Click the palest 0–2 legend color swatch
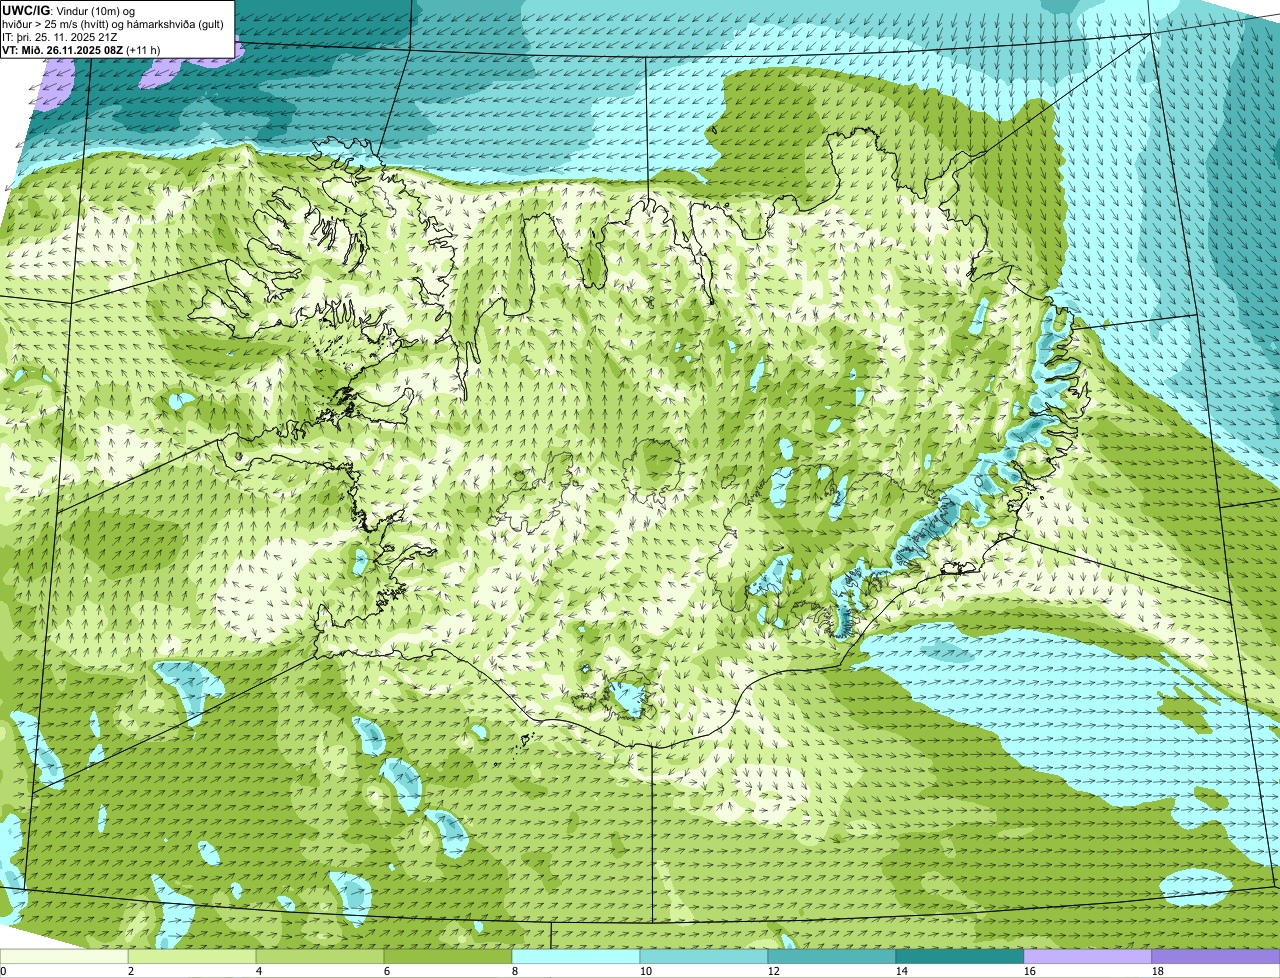The width and height of the screenshot is (1280, 978). coord(64,957)
